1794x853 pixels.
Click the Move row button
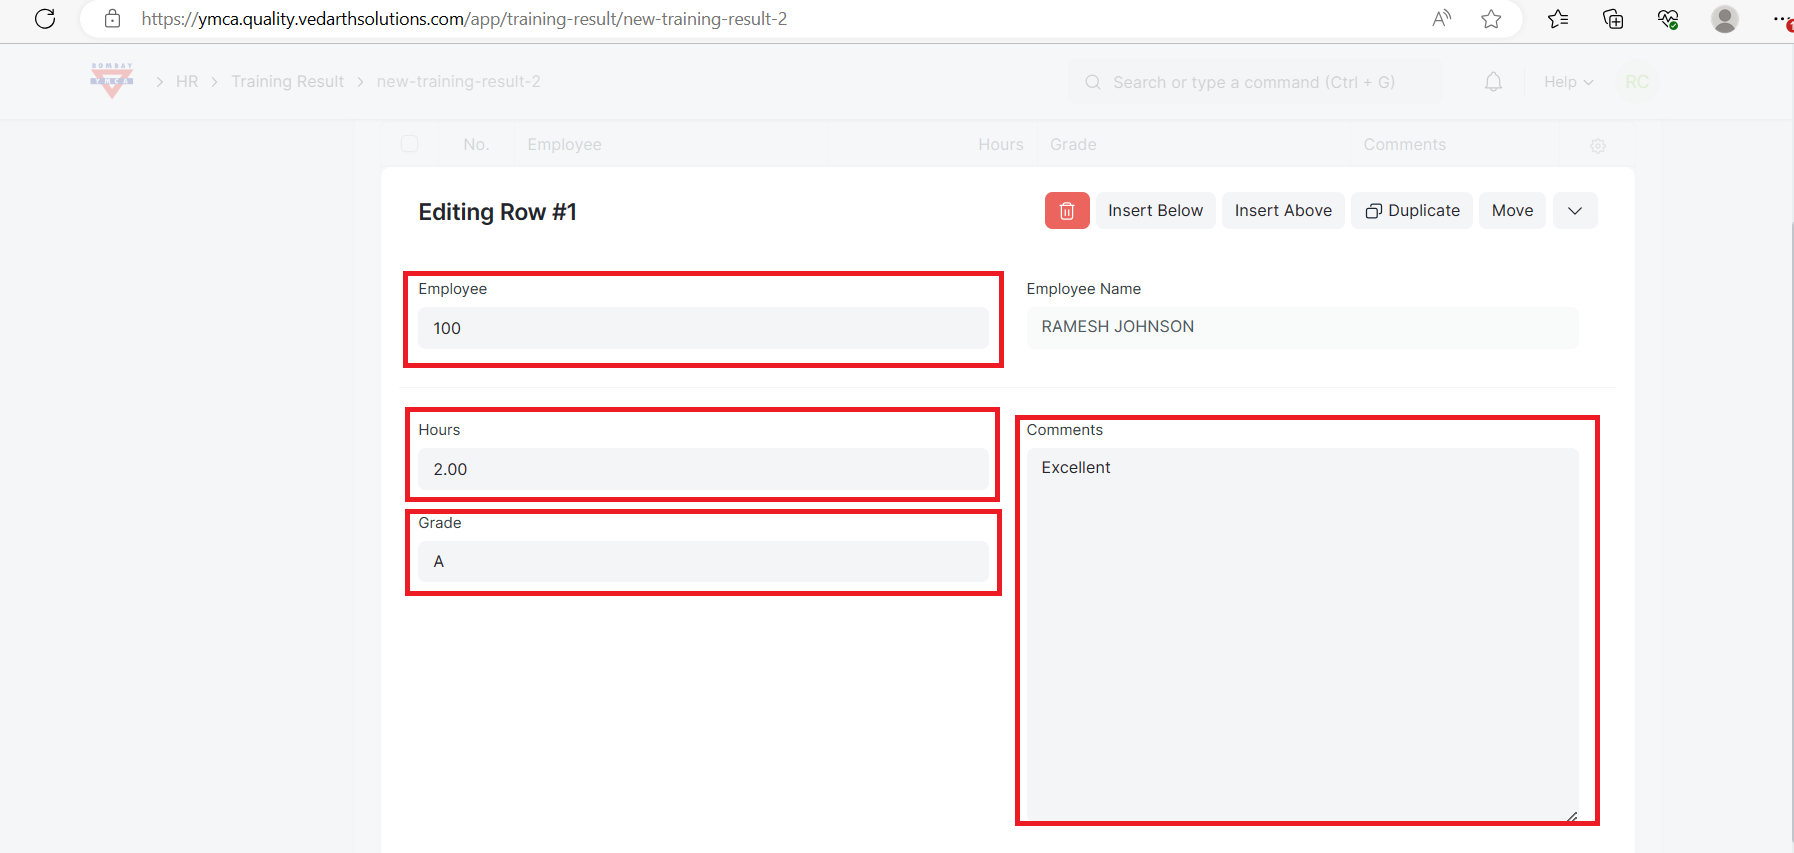1512,211
